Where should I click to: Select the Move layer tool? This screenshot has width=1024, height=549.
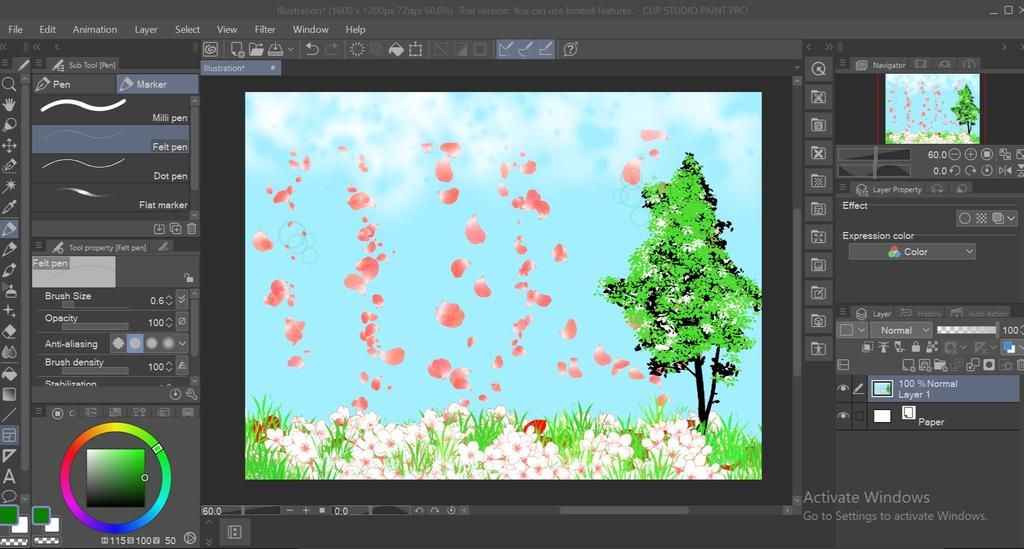(x=9, y=146)
